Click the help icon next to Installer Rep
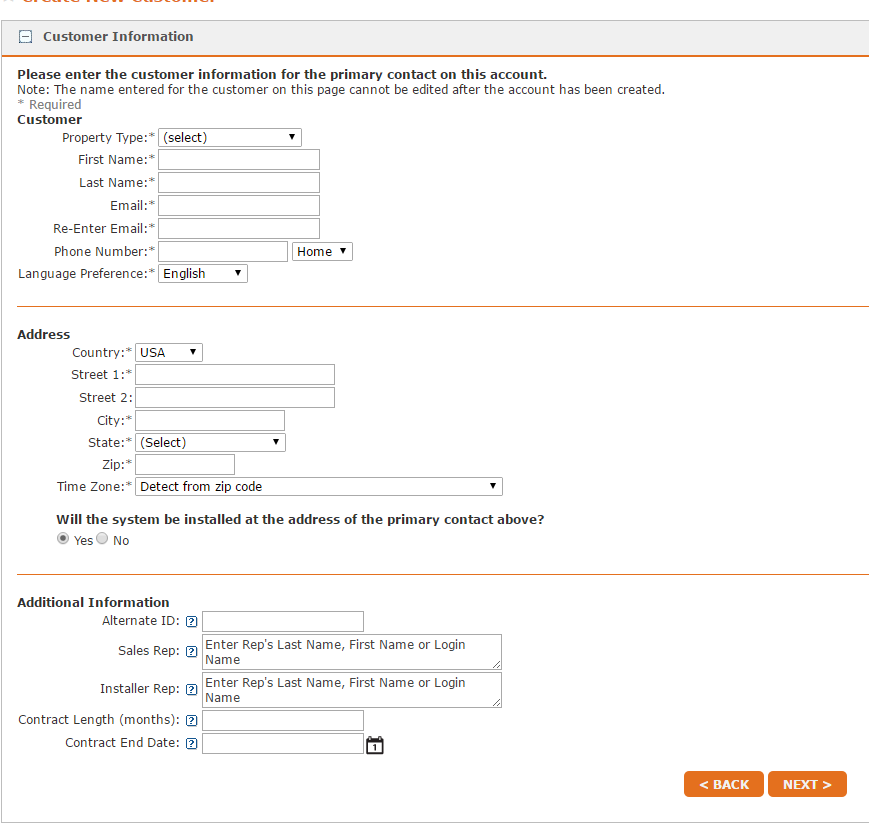Viewport: 869px width, 825px height. pos(192,690)
